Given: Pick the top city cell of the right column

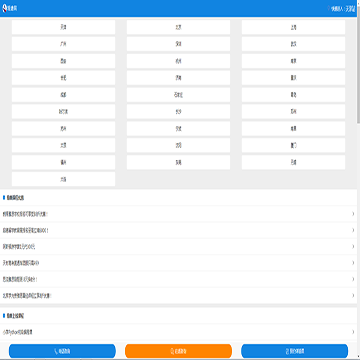Looking at the screenshot, I should [x=293, y=27].
